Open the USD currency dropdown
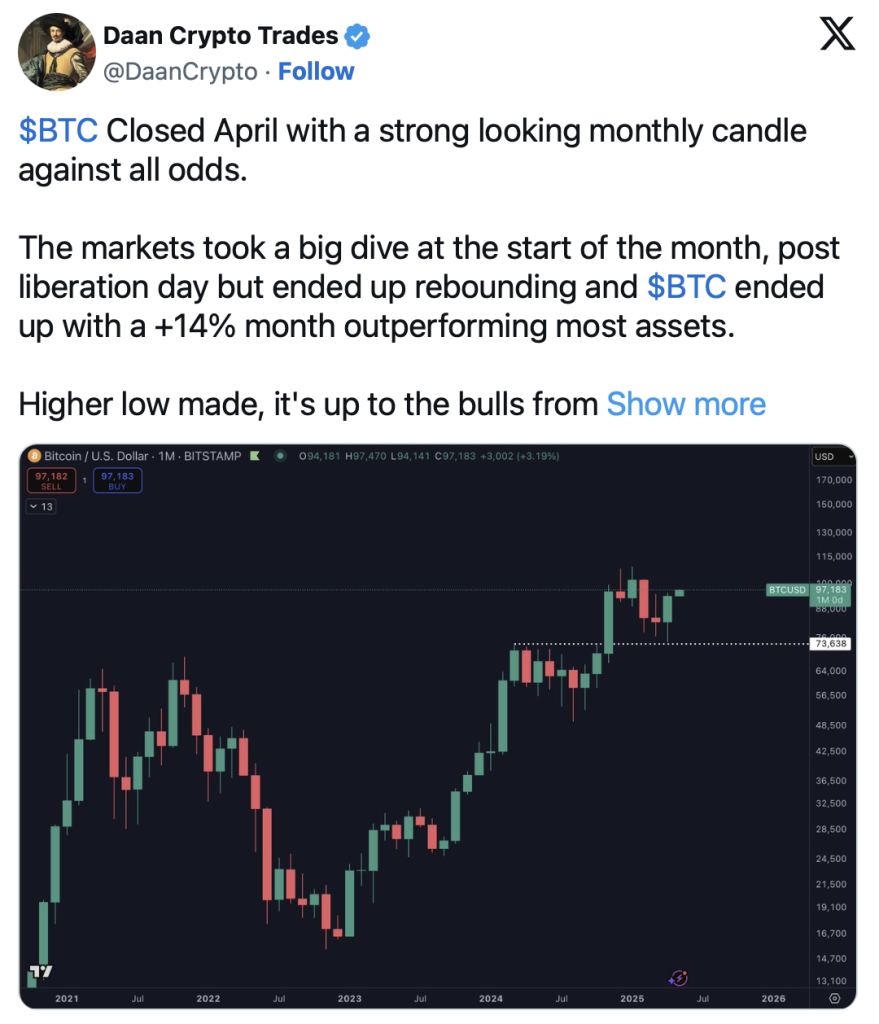 [833, 456]
